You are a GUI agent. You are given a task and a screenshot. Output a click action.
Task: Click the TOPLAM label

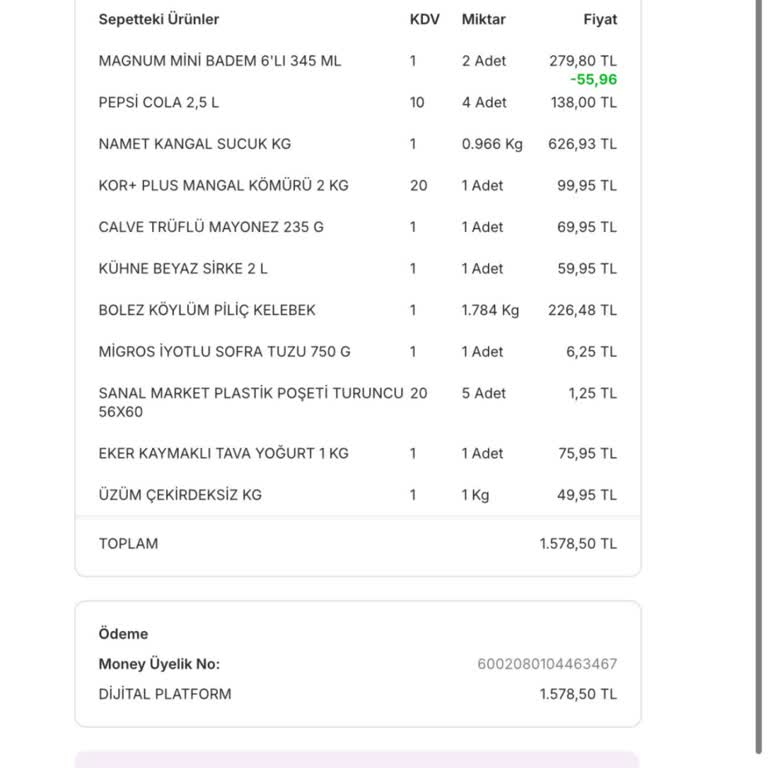coord(128,544)
